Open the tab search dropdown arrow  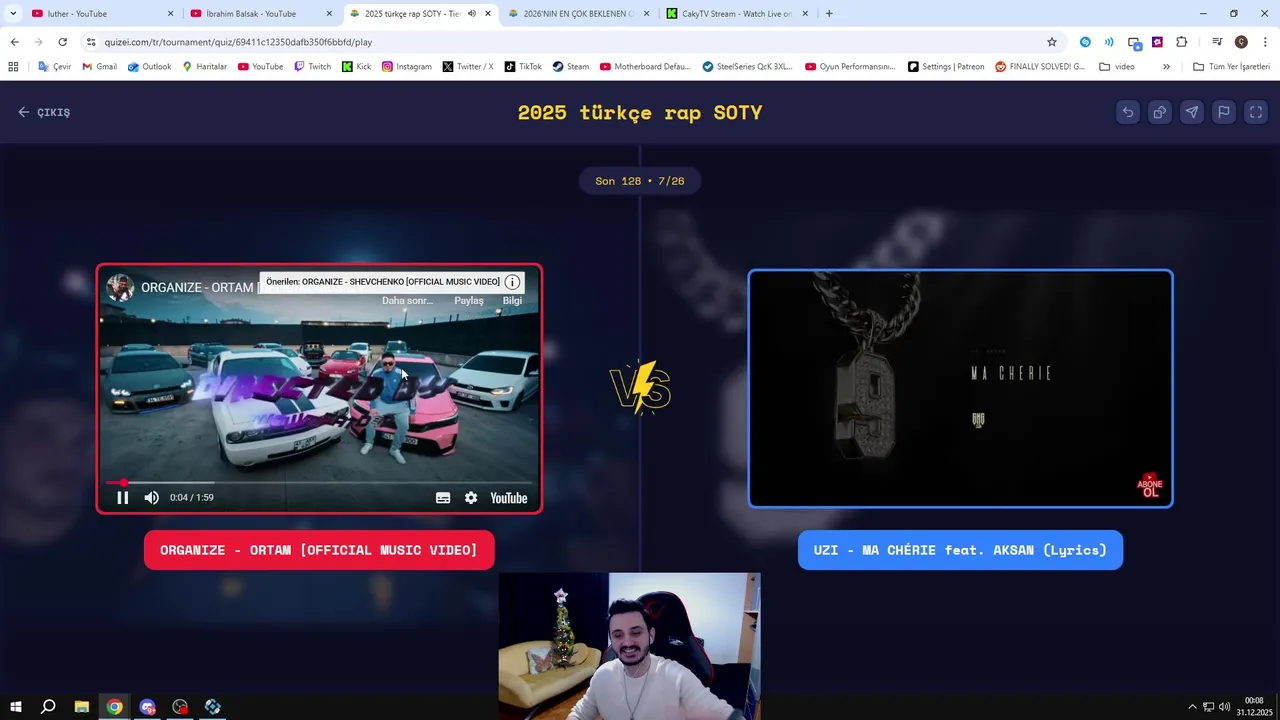click(x=13, y=14)
